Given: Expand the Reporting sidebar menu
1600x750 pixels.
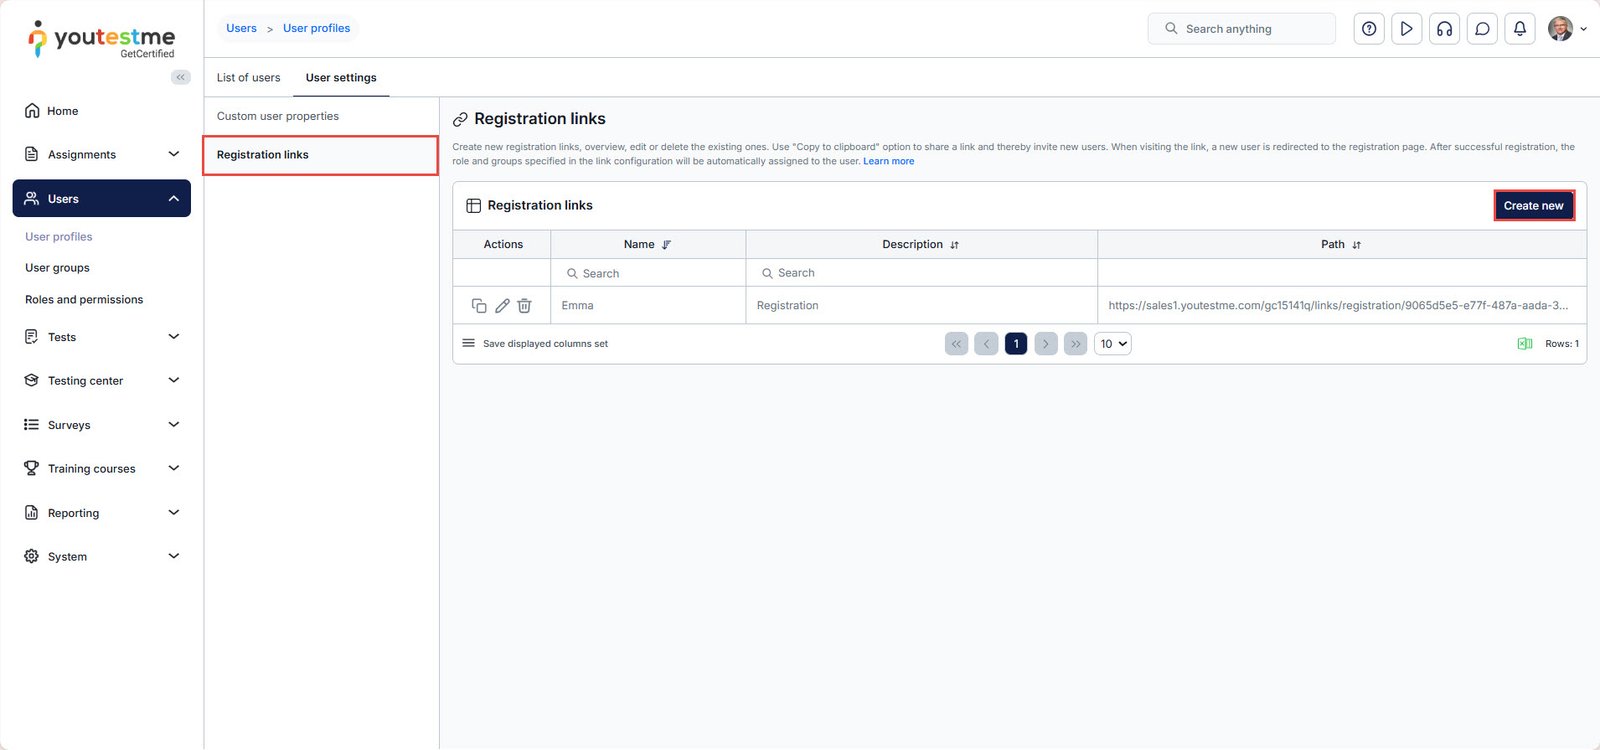Looking at the screenshot, I should (173, 513).
